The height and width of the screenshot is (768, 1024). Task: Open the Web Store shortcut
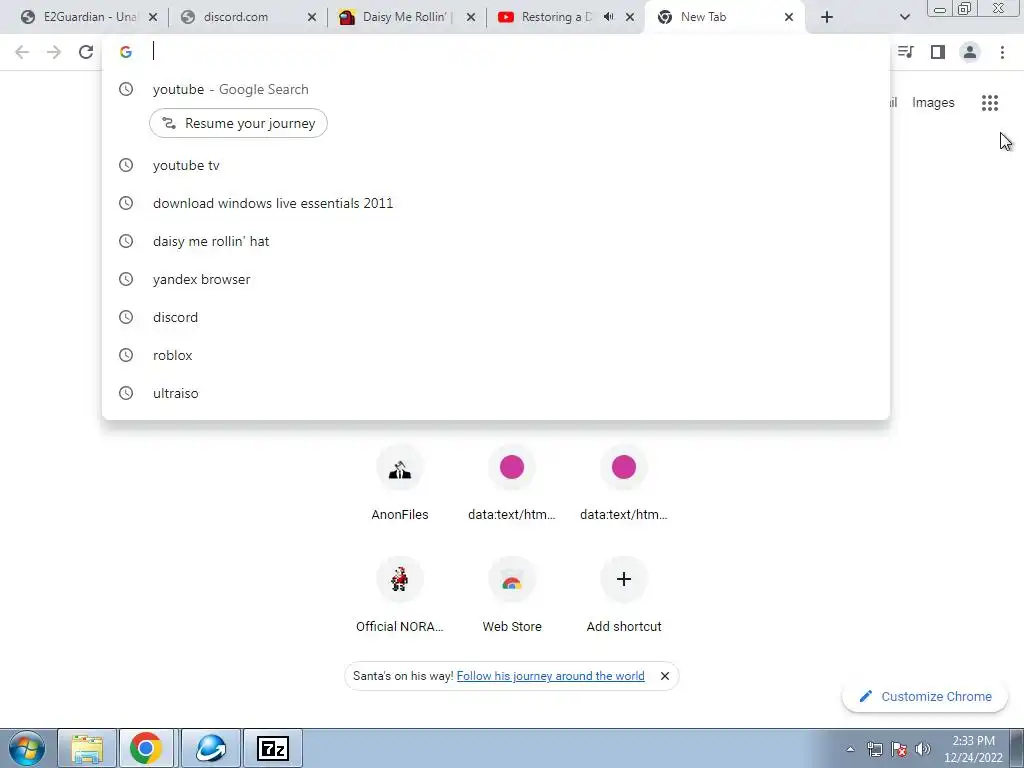pyautogui.click(x=512, y=595)
